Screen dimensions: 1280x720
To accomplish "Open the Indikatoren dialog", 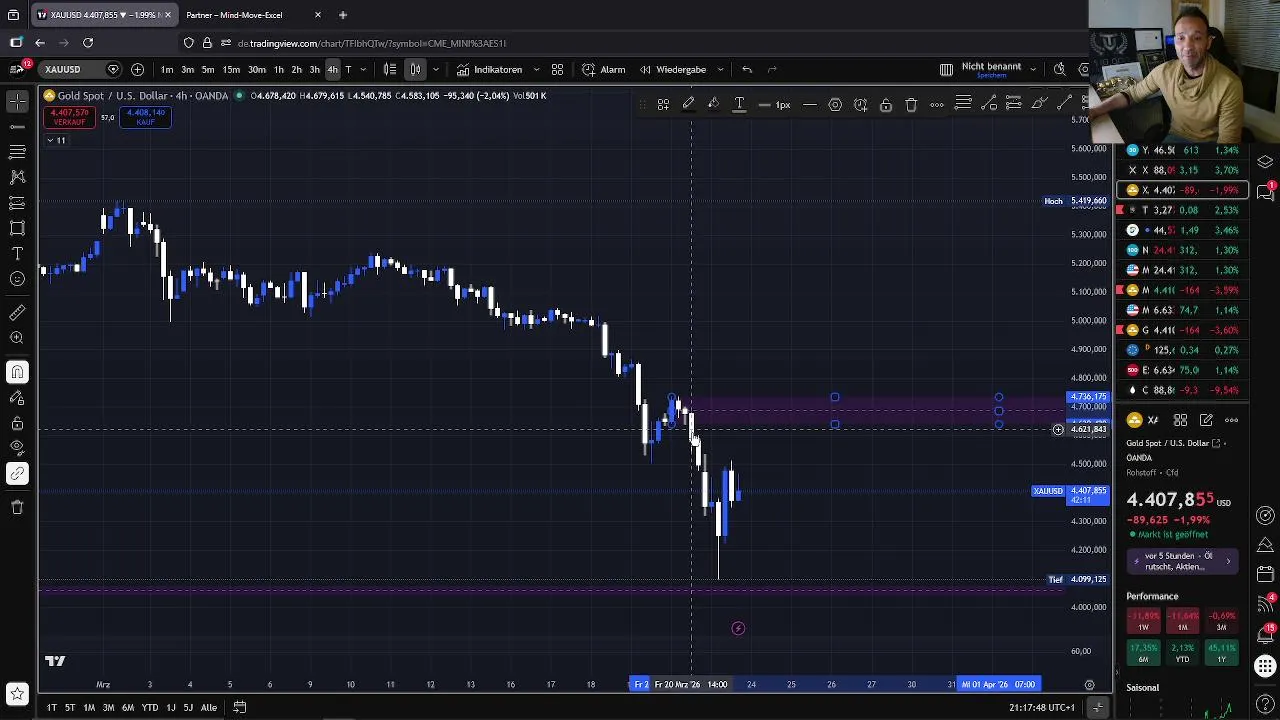I will (490, 69).
